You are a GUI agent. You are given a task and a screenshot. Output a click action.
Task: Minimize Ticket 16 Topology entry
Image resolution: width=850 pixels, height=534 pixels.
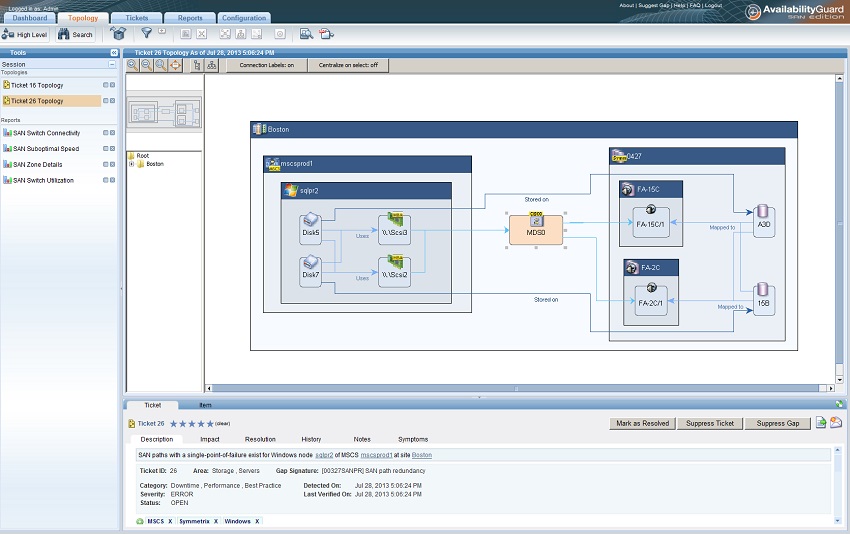(106, 85)
